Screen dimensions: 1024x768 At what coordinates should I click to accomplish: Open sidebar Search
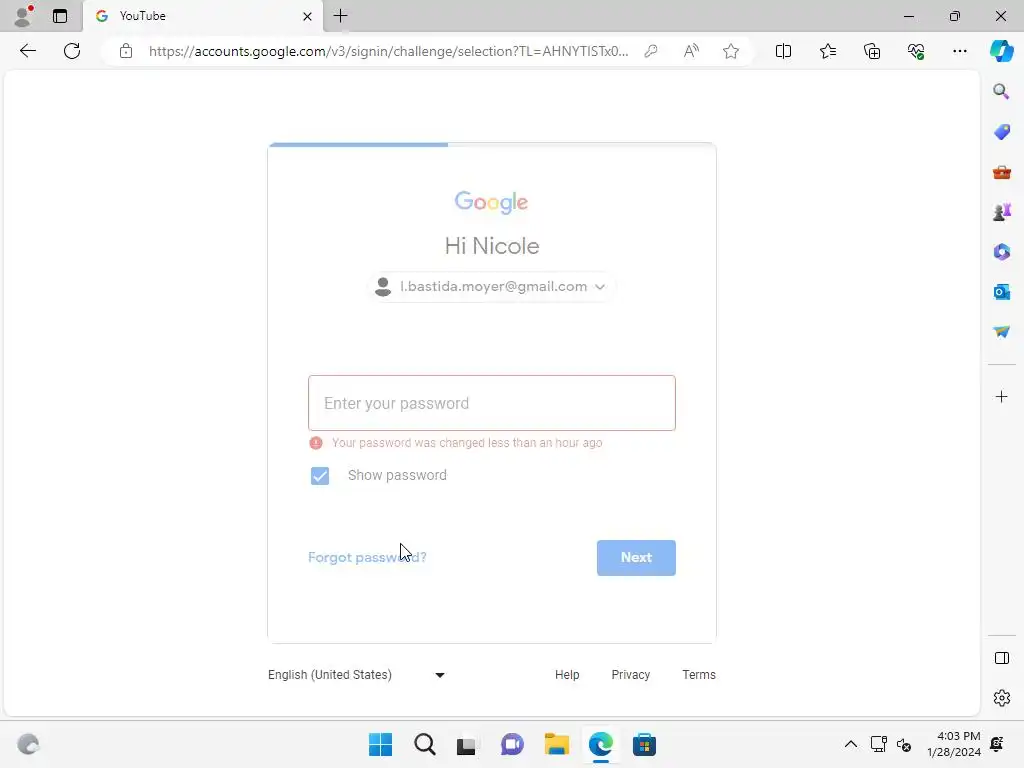tap(1001, 91)
